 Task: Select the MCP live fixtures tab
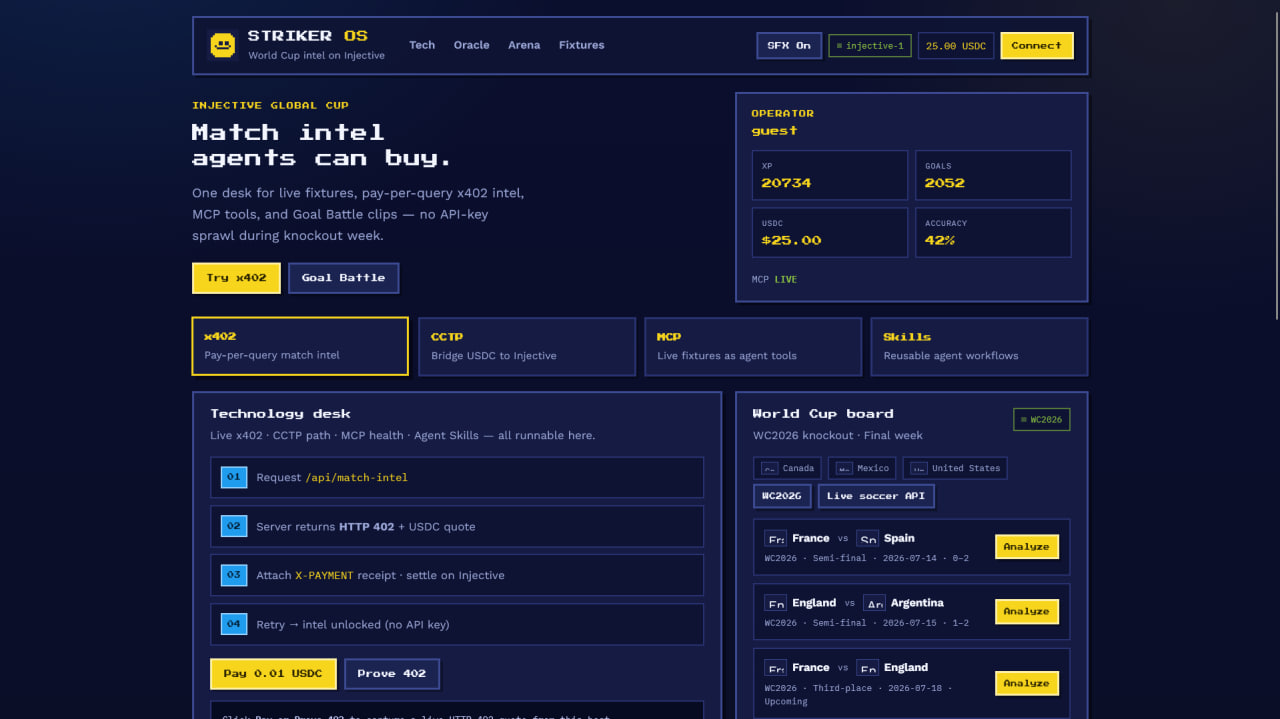click(753, 346)
